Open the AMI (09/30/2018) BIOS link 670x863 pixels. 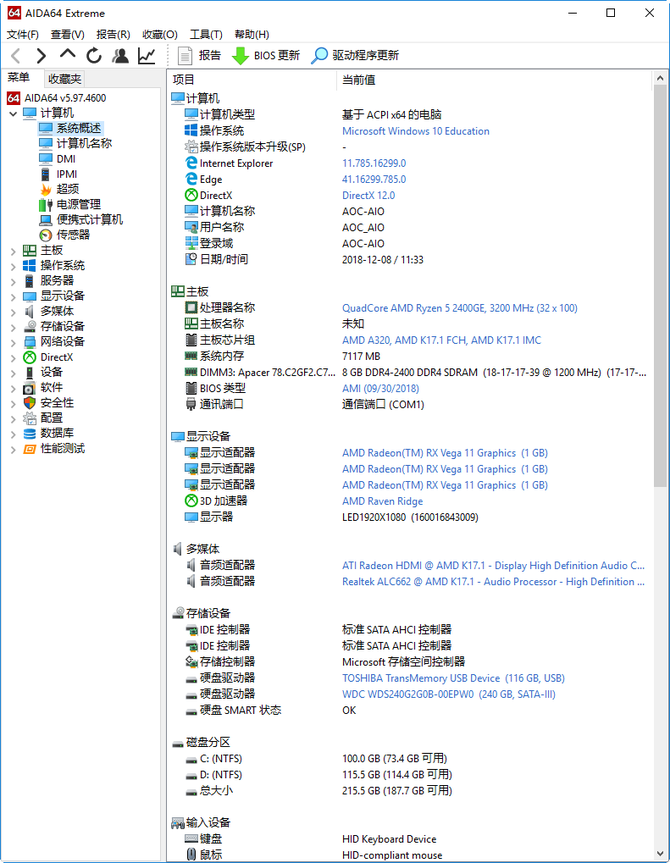(x=380, y=389)
